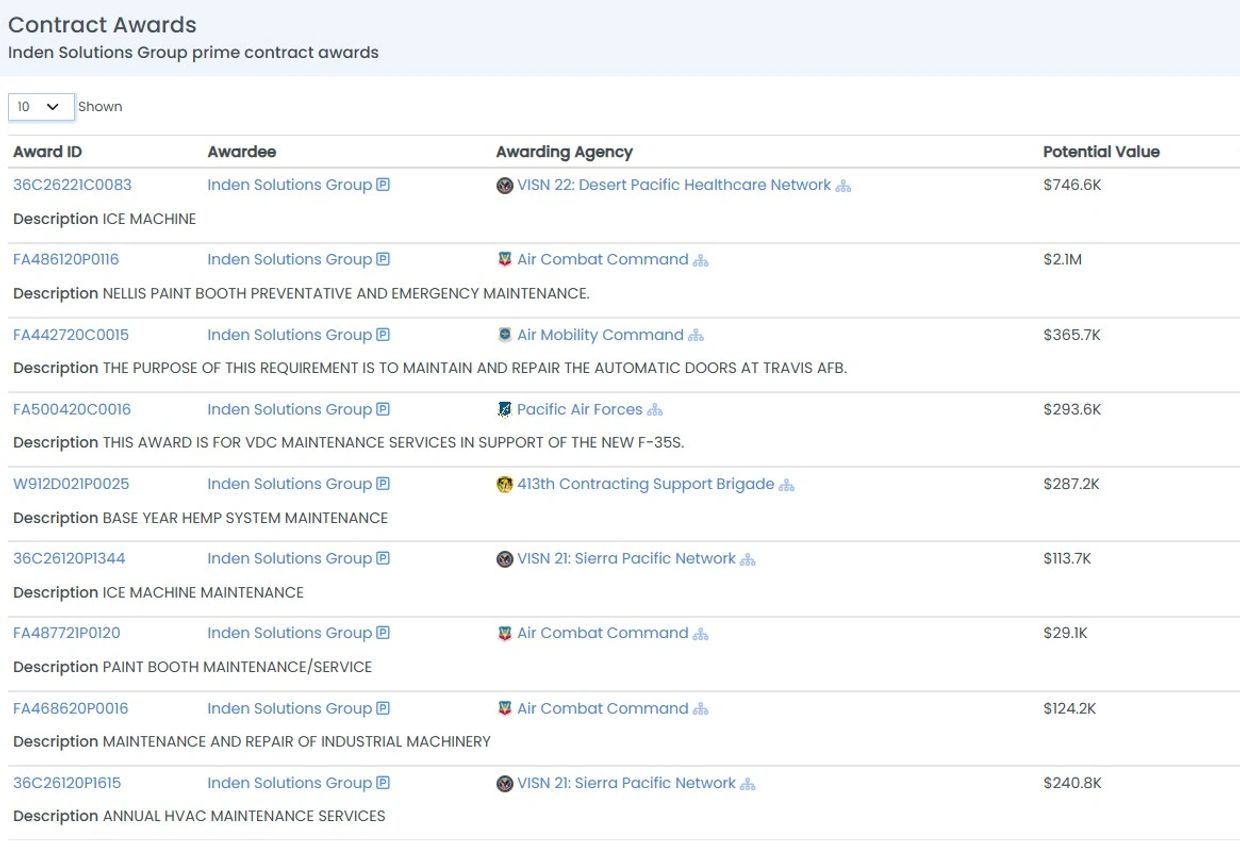This screenshot has height=860, width=1240.
Task: Open the rows shown dropdown set to 10
Action: tap(41, 107)
